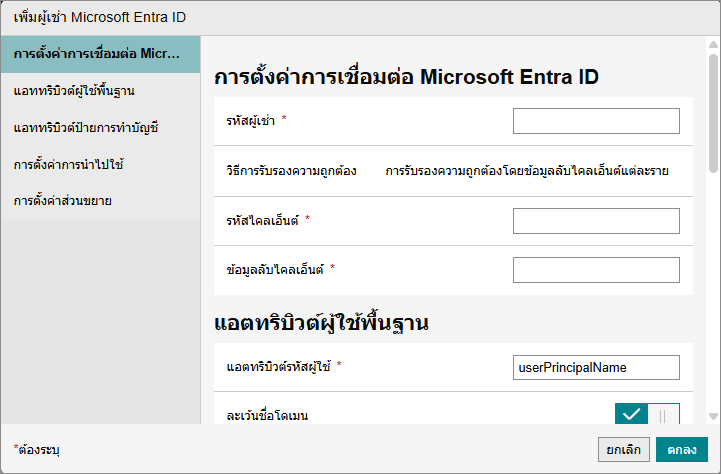Click the heading แอตทริบิวต์ผู้ใช้พื้นฐาน
The width and height of the screenshot is (721, 474).
pyautogui.click(x=321, y=323)
